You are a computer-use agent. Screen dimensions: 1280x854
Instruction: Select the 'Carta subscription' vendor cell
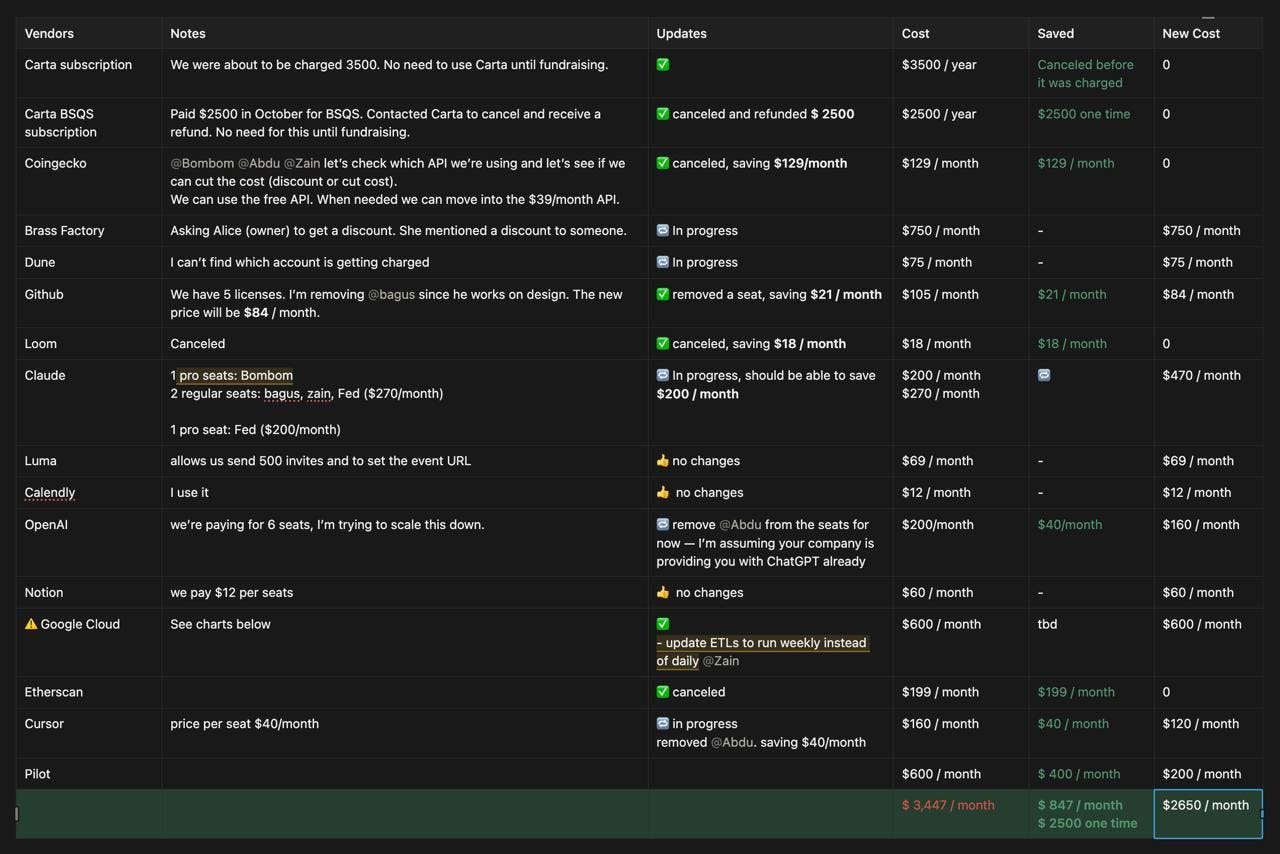[89, 73]
